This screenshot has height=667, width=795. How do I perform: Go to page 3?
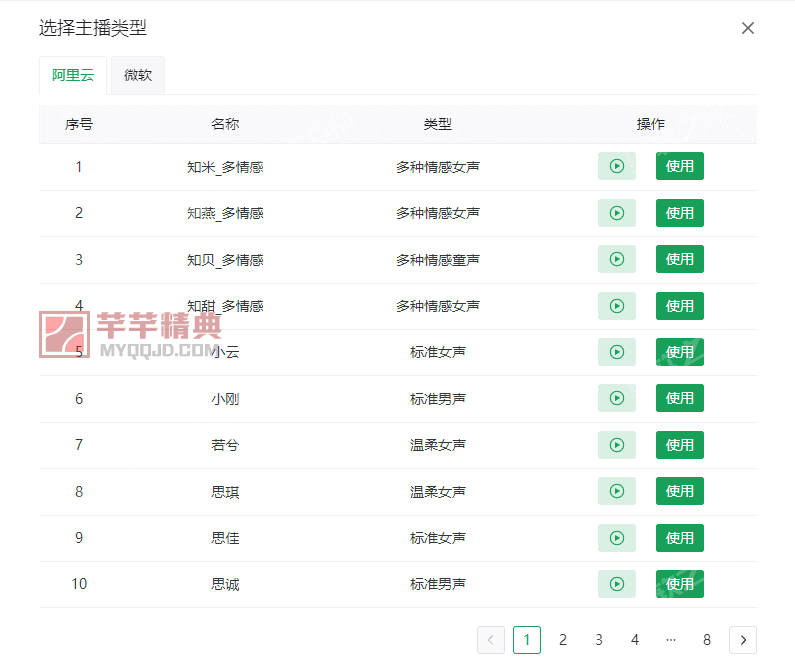[x=599, y=640]
